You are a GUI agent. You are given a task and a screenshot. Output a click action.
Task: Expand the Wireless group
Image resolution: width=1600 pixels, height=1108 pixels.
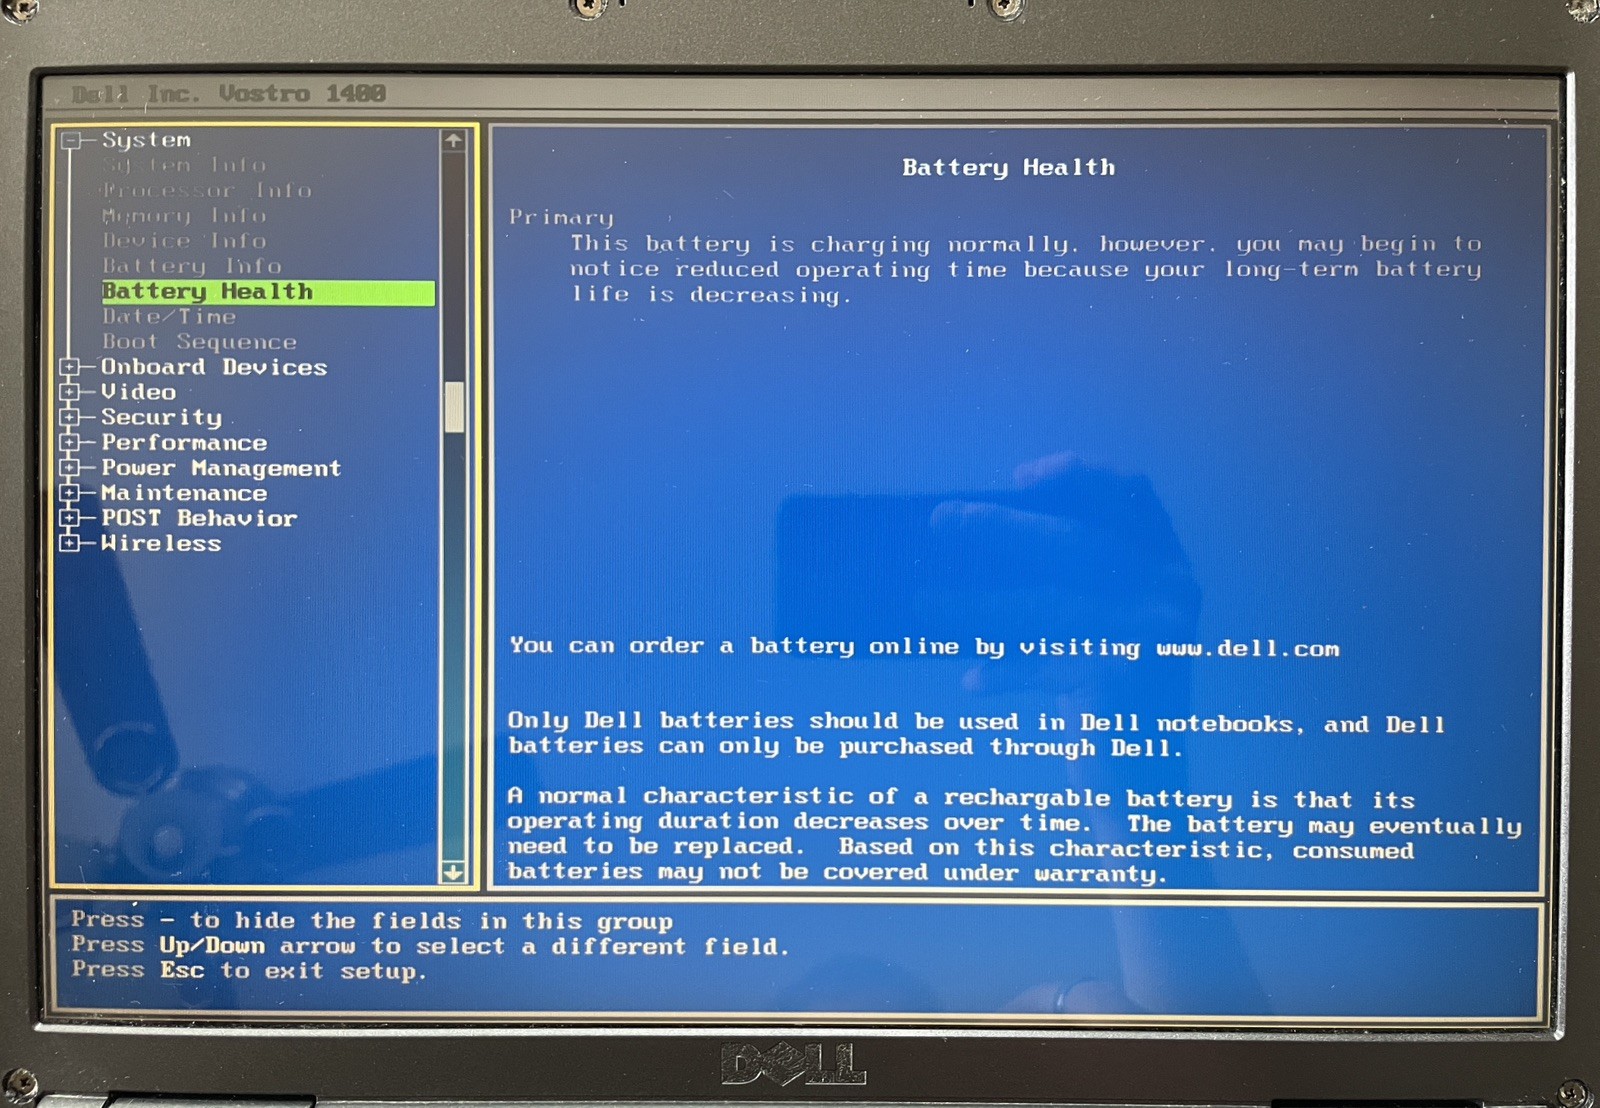click(70, 543)
